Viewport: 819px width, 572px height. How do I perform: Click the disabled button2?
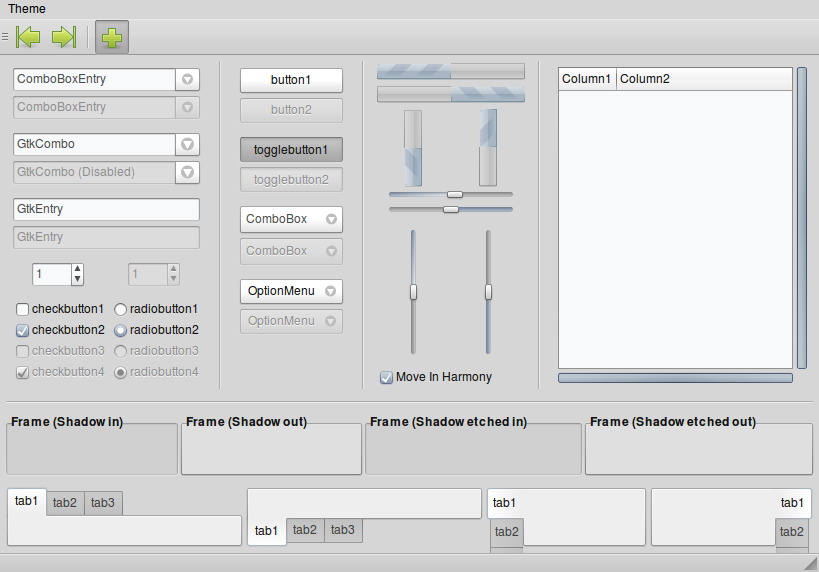pyautogui.click(x=291, y=110)
